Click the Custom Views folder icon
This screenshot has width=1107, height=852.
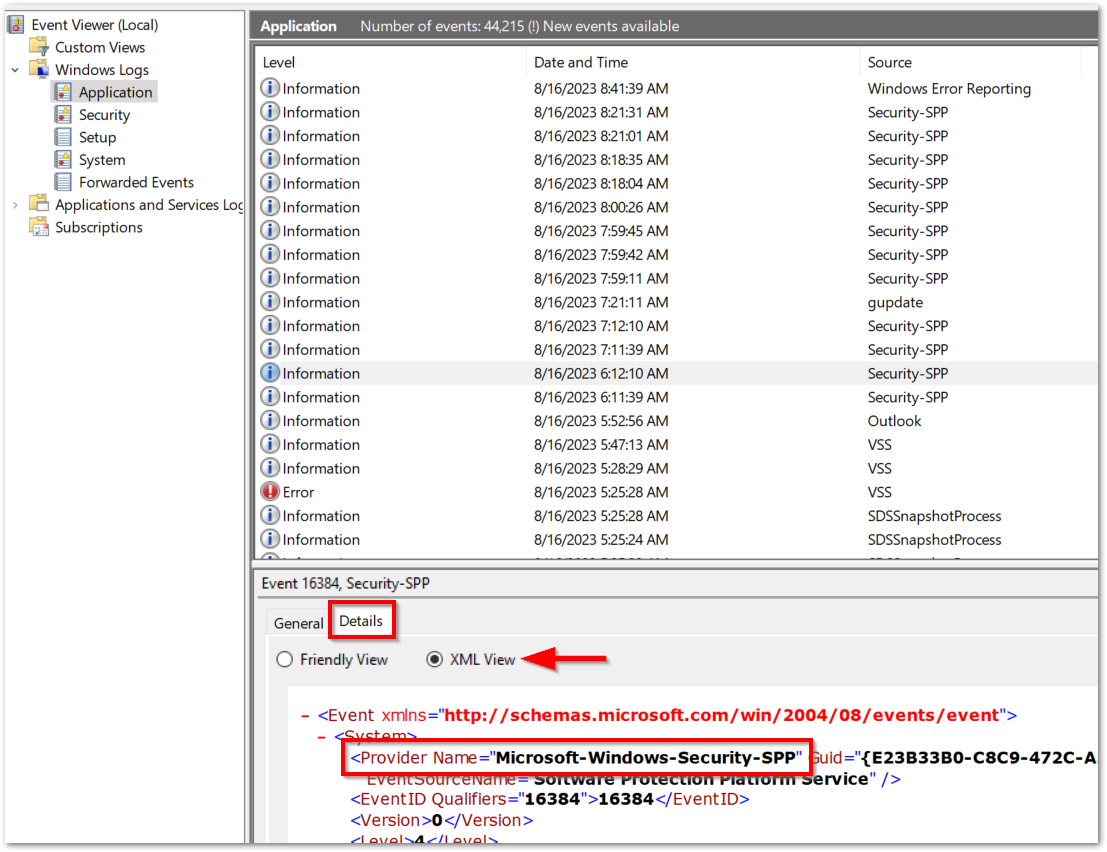point(38,47)
